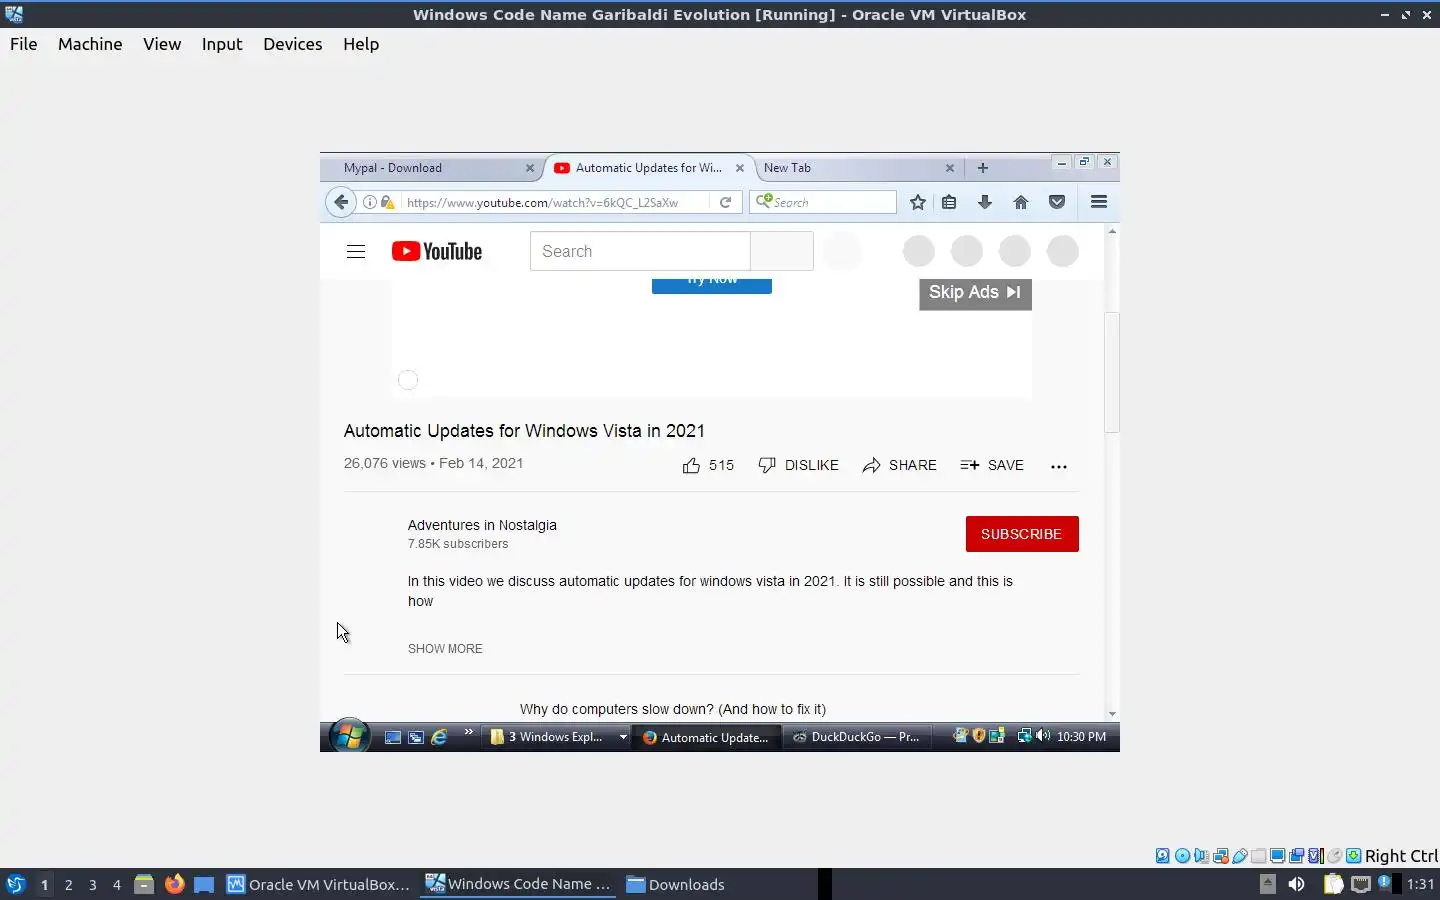Open the View menu
This screenshot has height=900, width=1440.
(x=162, y=44)
